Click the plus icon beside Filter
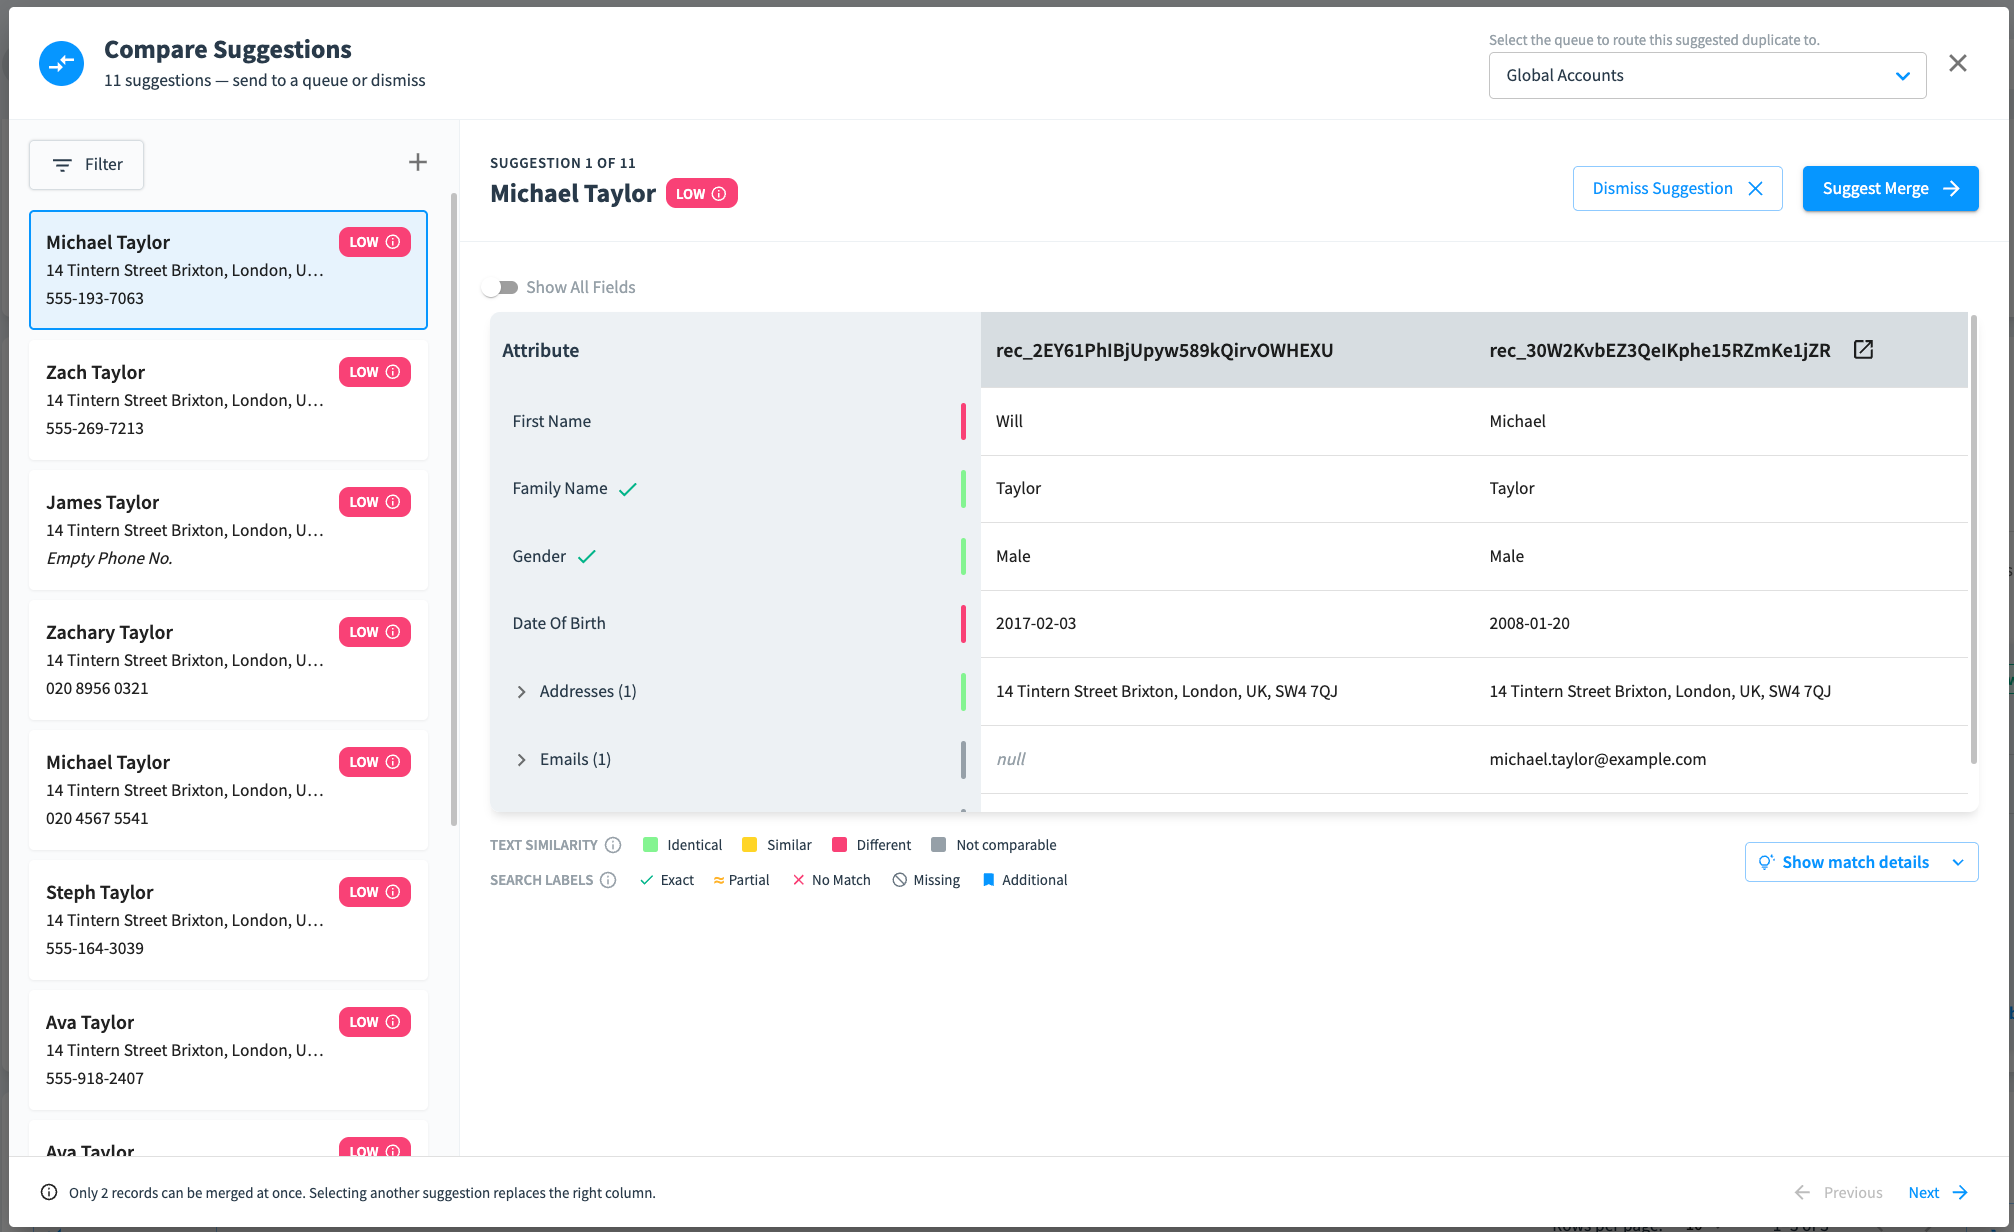Viewport: 2014px width, 1232px height. pyautogui.click(x=418, y=162)
